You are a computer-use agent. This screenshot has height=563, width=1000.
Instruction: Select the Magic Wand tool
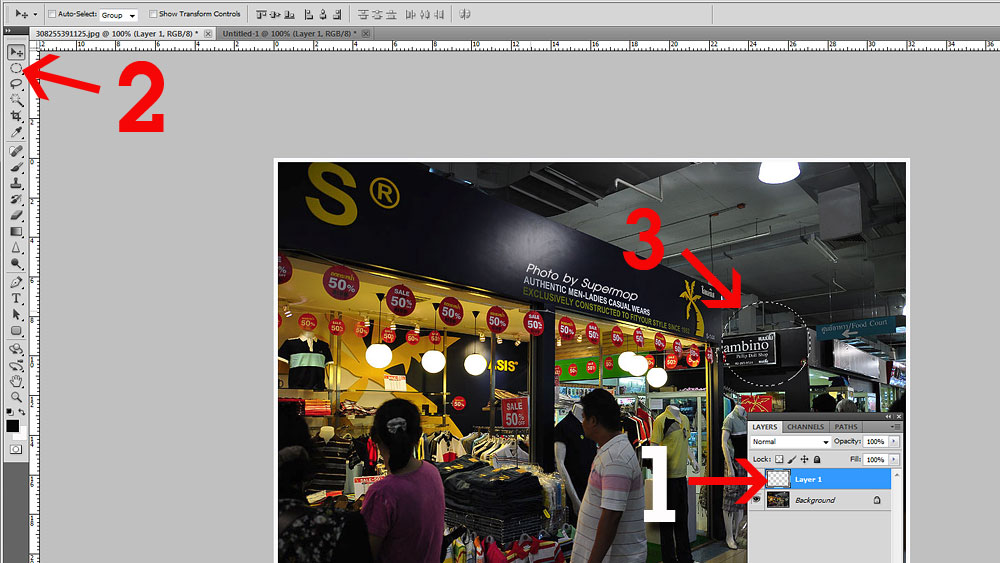(16, 100)
